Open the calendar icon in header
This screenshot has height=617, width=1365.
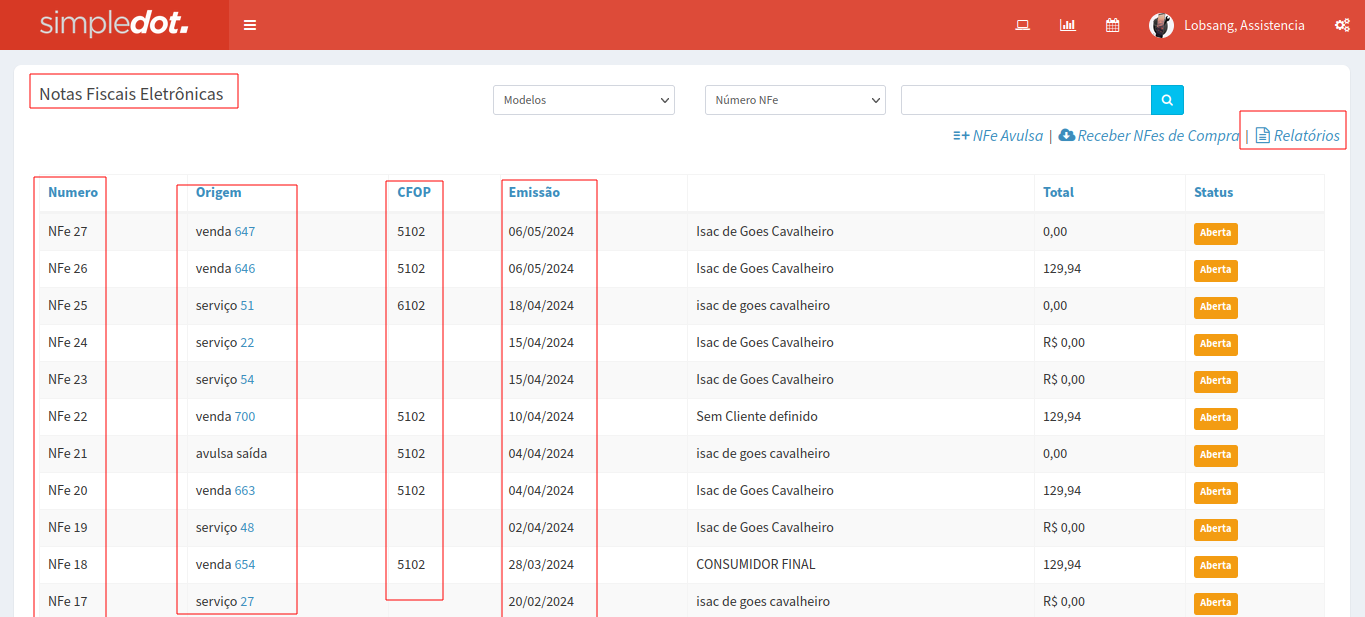pos(1112,25)
